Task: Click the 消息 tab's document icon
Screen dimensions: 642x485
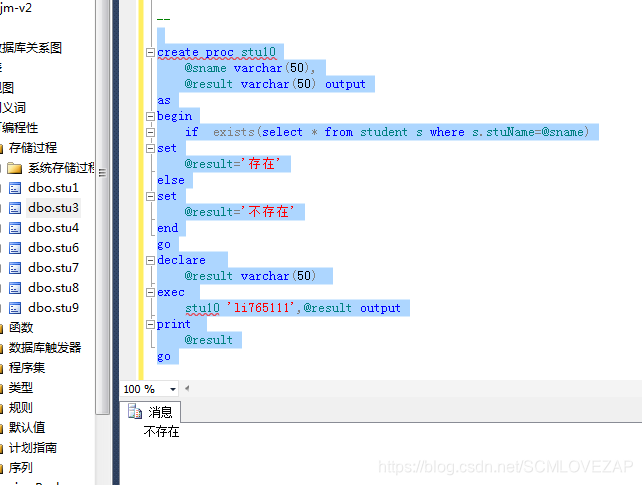Action: coord(135,411)
